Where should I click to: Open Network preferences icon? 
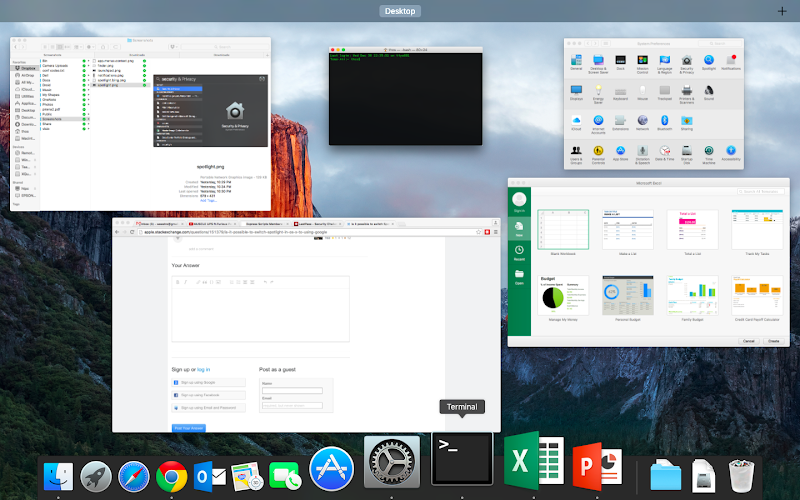[642, 123]
